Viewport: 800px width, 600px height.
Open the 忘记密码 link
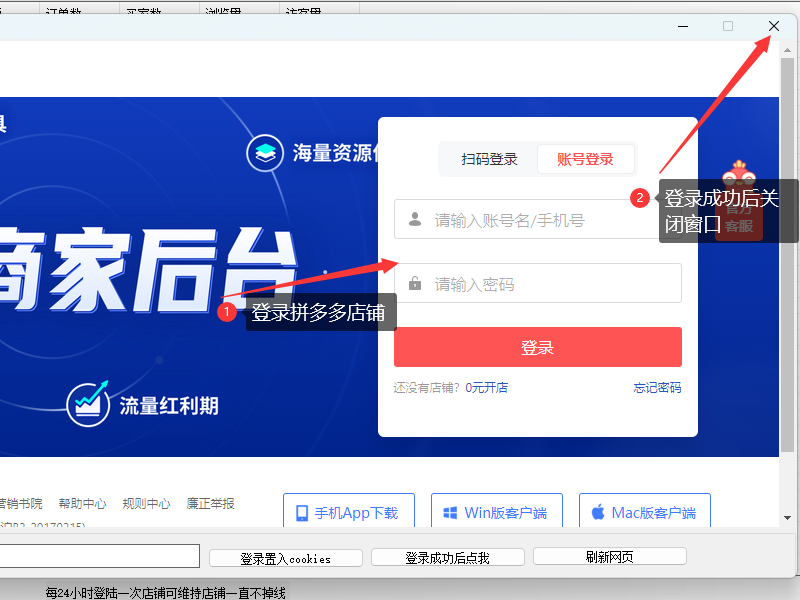point(657,388)
